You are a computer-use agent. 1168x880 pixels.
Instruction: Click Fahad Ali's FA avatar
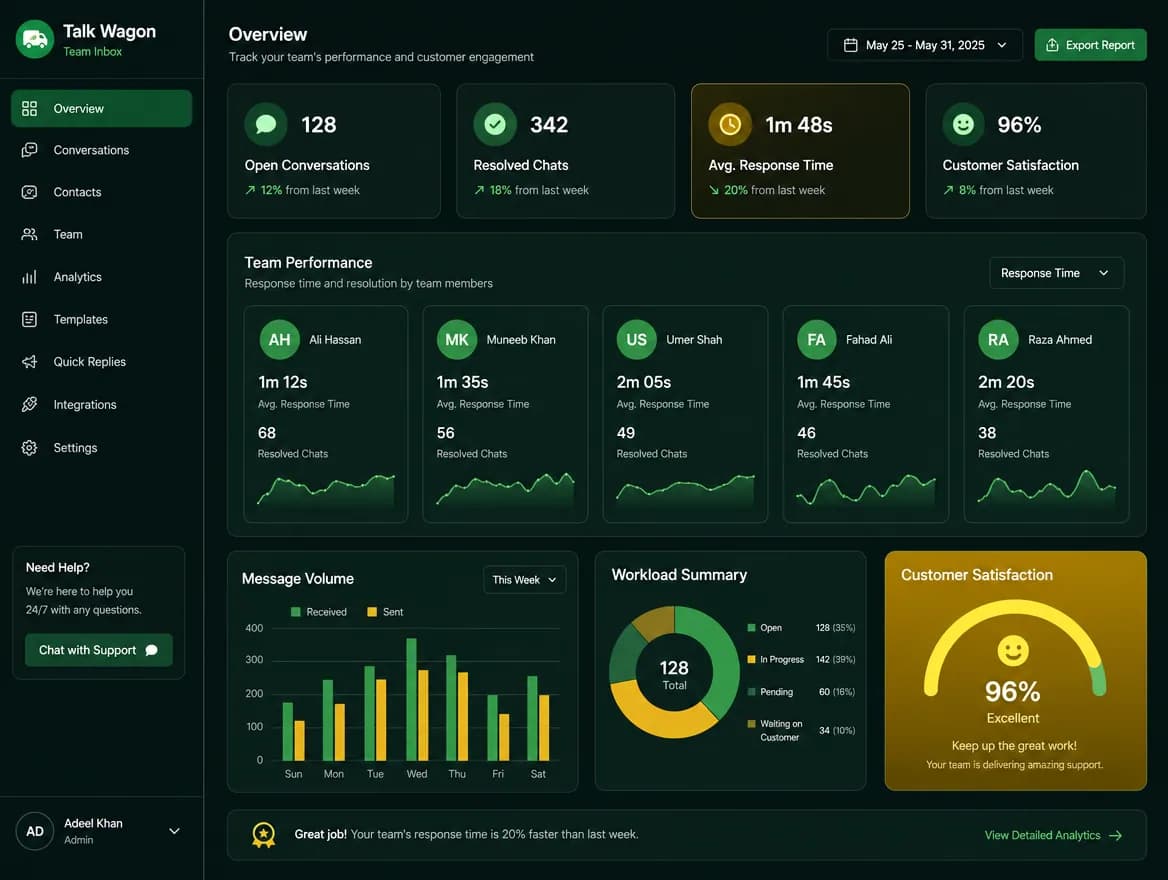tap(816, 340)
